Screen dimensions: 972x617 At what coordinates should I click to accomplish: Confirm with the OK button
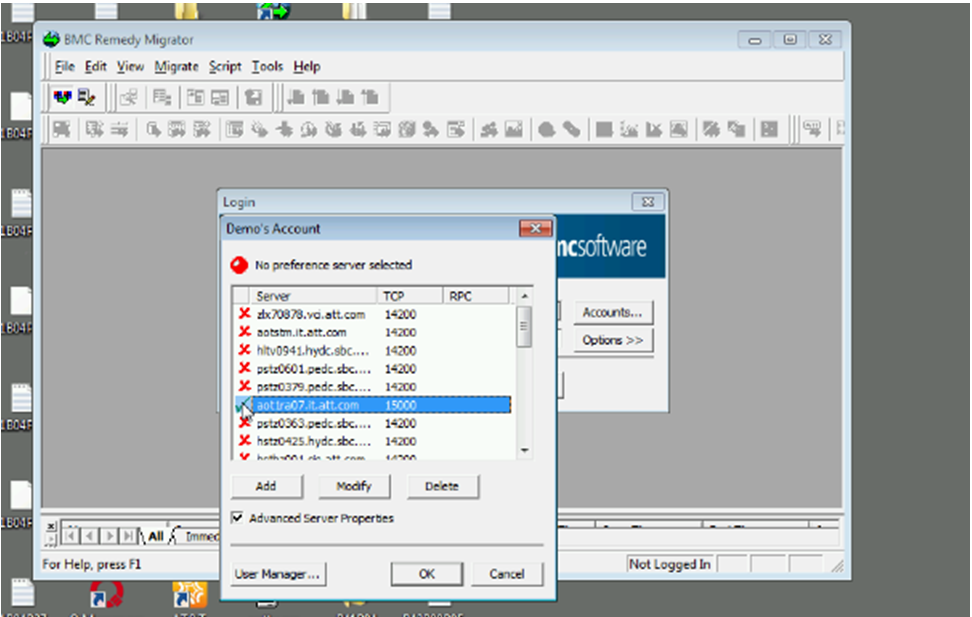pyautogui.click(x=426, y=574)
